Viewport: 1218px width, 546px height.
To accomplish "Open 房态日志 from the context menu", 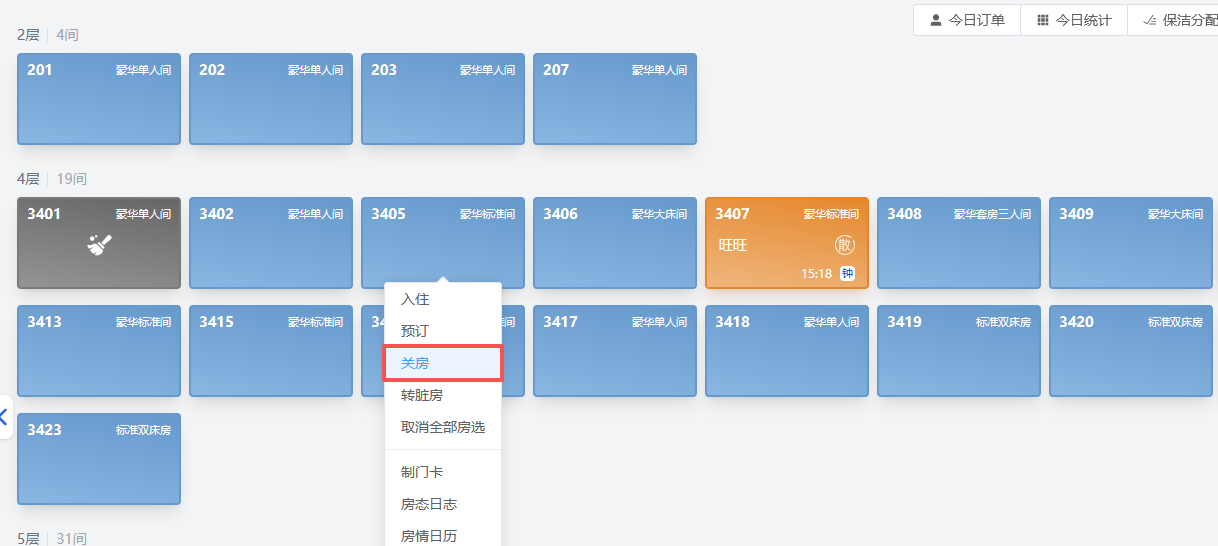I will [x=443, y=504].
